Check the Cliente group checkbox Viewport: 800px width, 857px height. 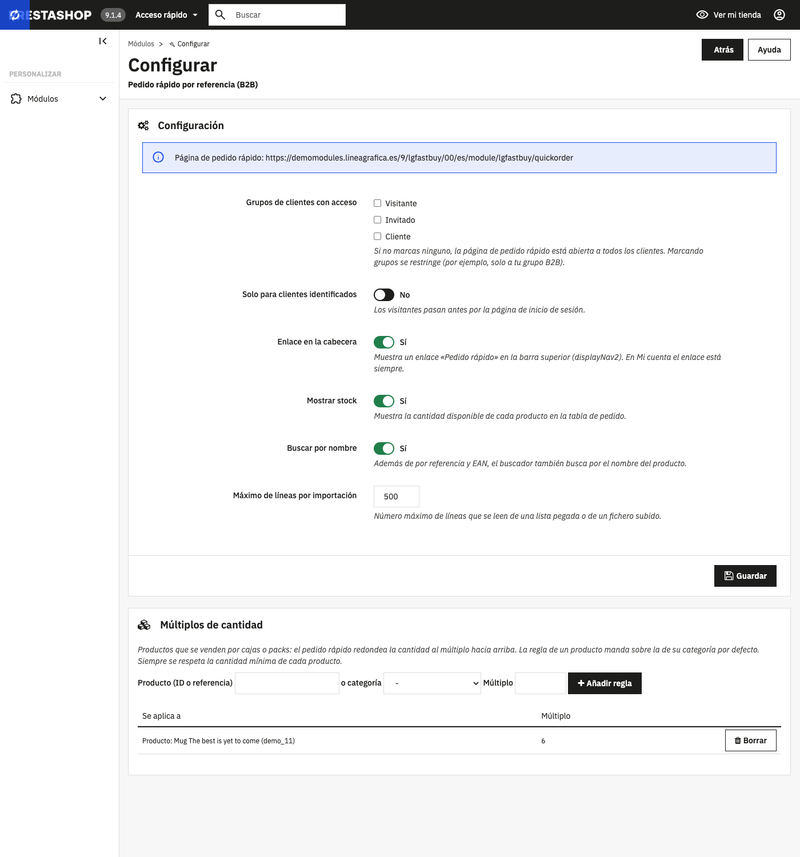tap(377, 236)
